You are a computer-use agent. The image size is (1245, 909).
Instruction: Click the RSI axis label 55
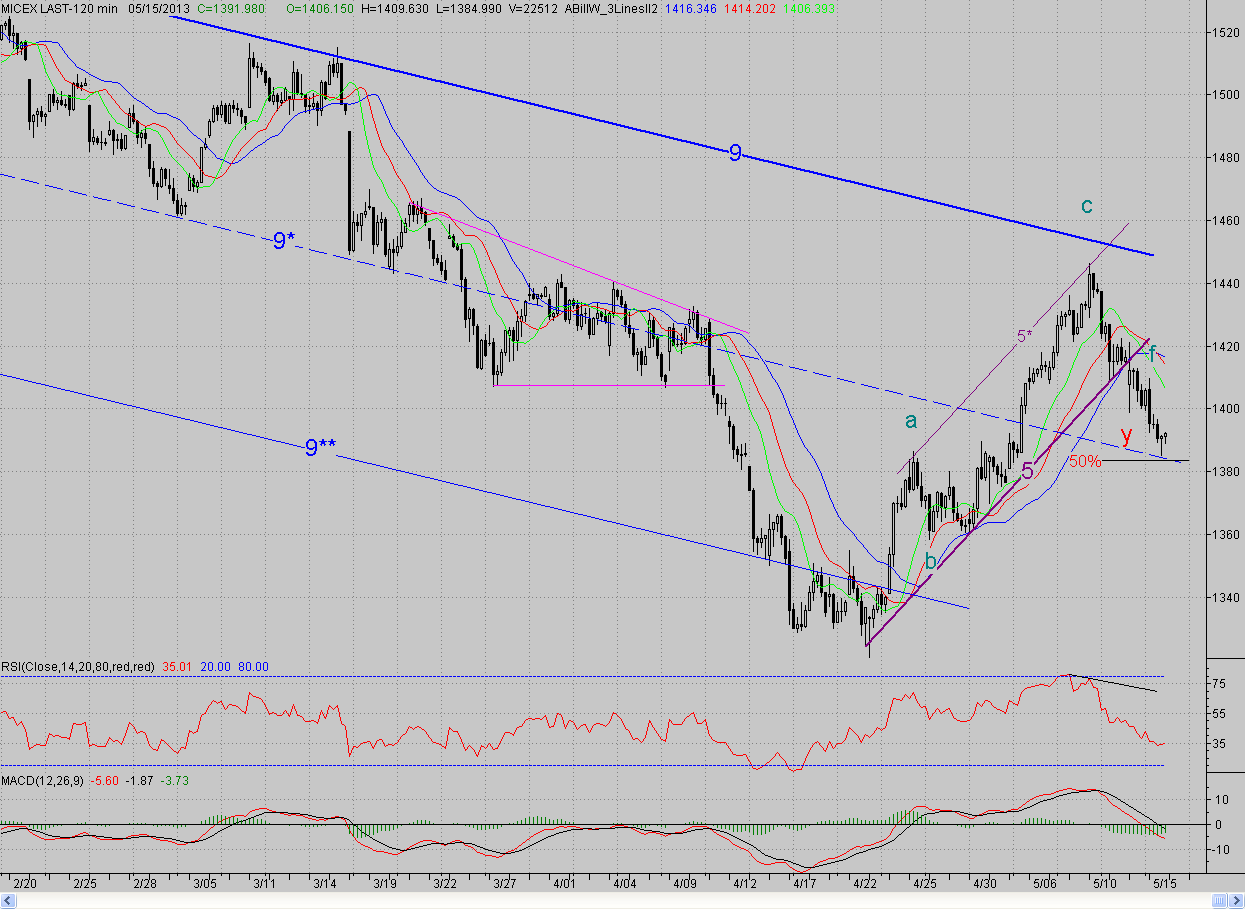(1219, 714)
